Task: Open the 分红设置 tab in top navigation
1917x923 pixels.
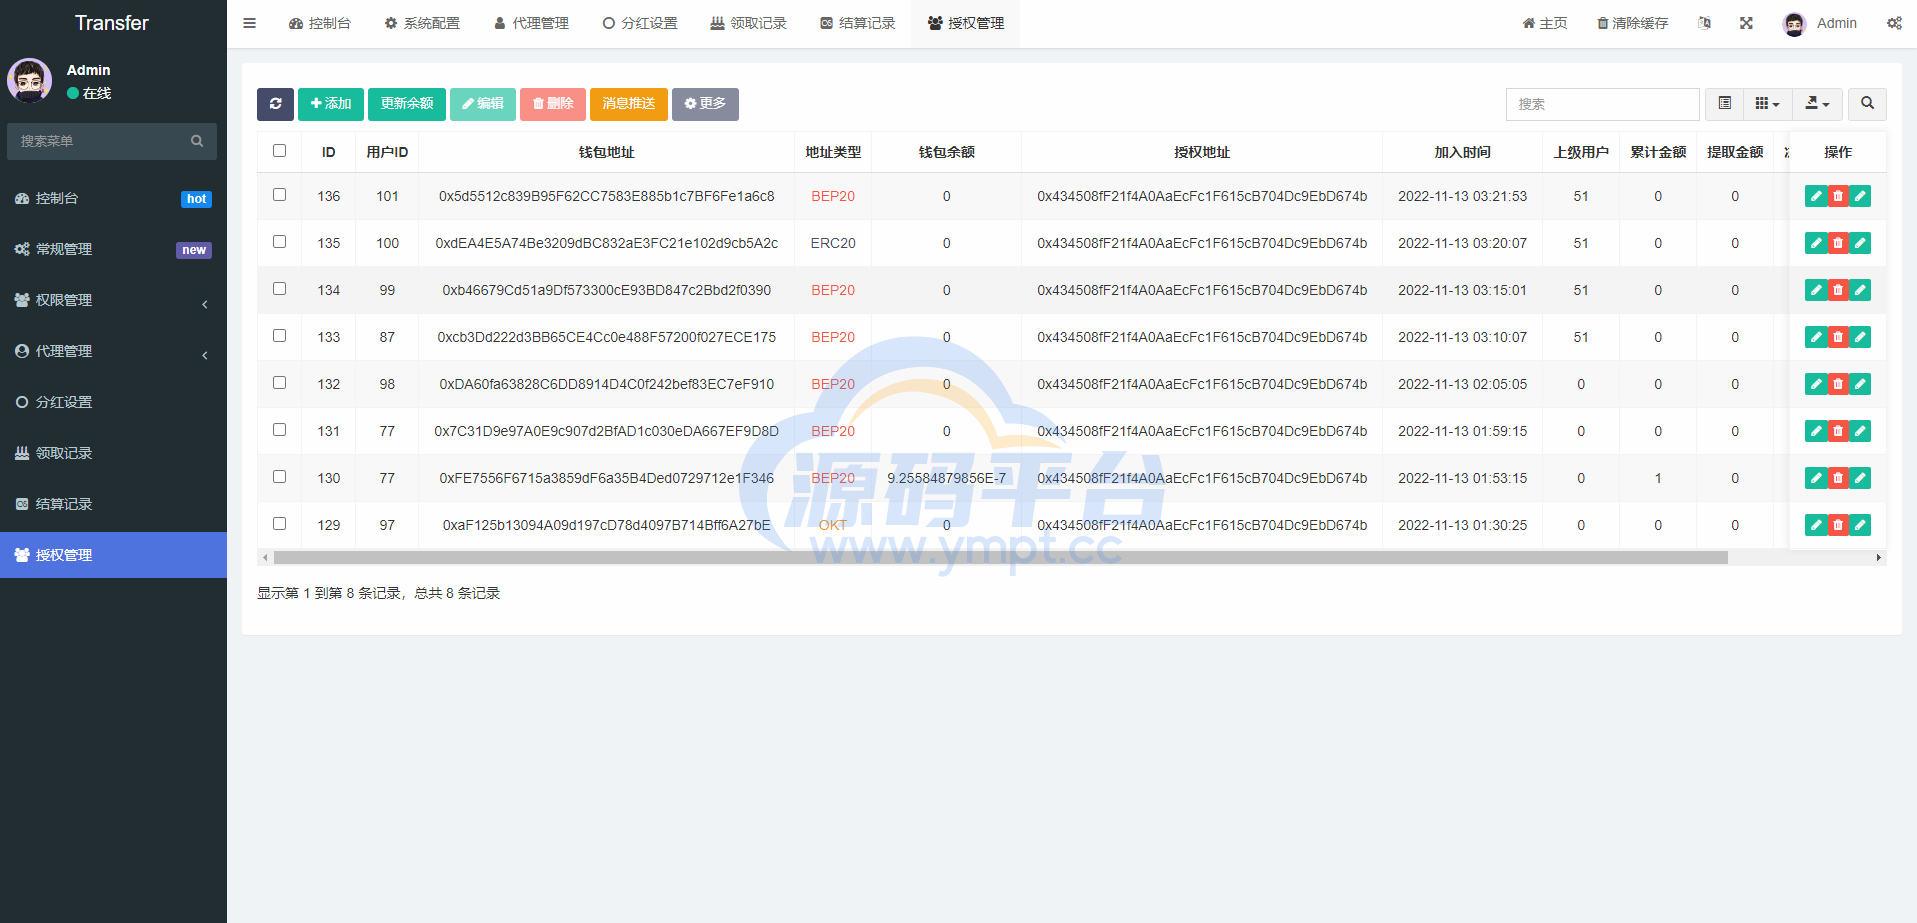Action: (x=640, y=23)
